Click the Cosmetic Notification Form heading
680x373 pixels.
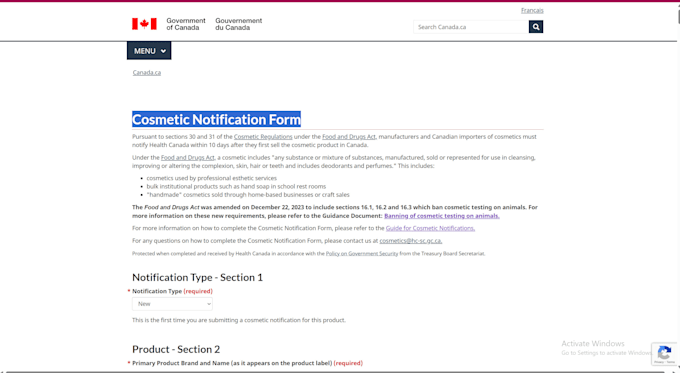pos(216,119)
